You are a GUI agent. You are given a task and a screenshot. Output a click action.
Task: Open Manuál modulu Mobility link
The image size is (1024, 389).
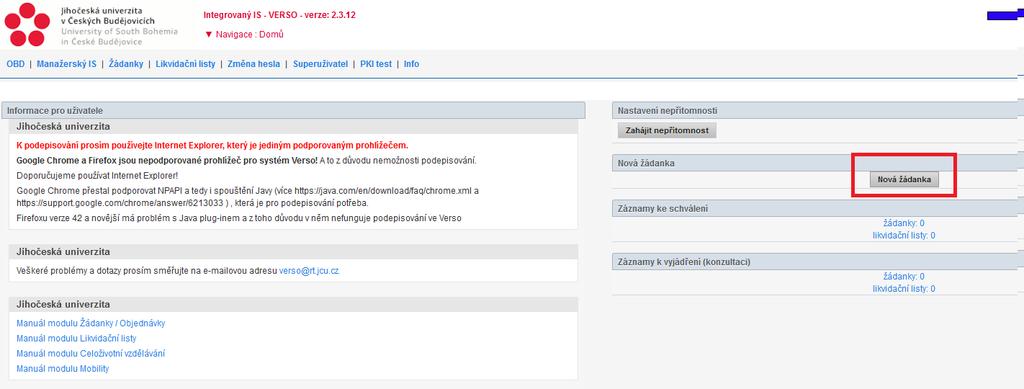click(x=62, y=369)
